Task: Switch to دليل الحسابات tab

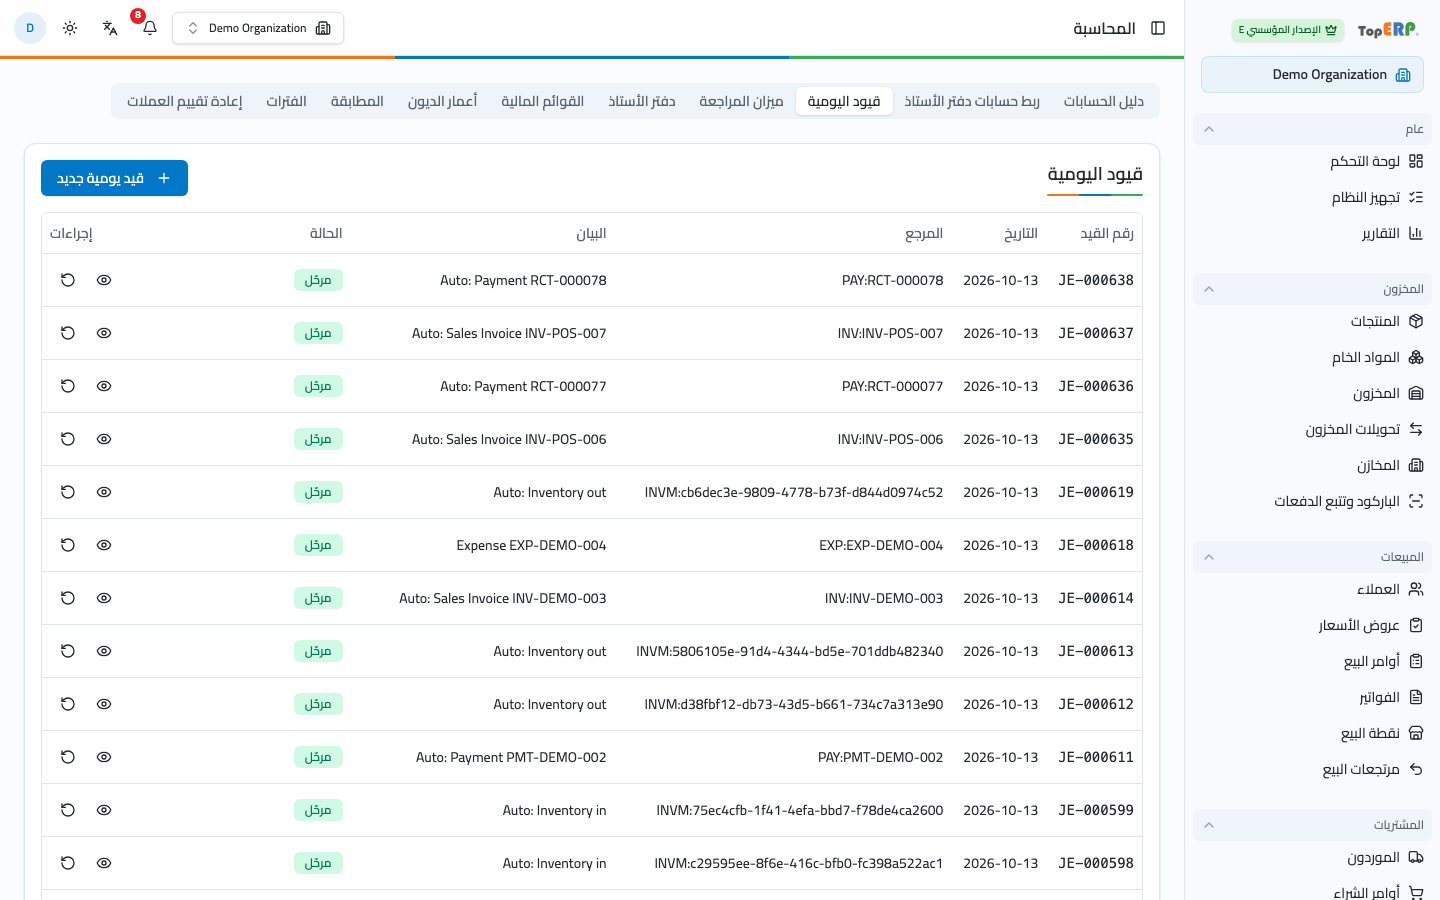Action: 1103,101
